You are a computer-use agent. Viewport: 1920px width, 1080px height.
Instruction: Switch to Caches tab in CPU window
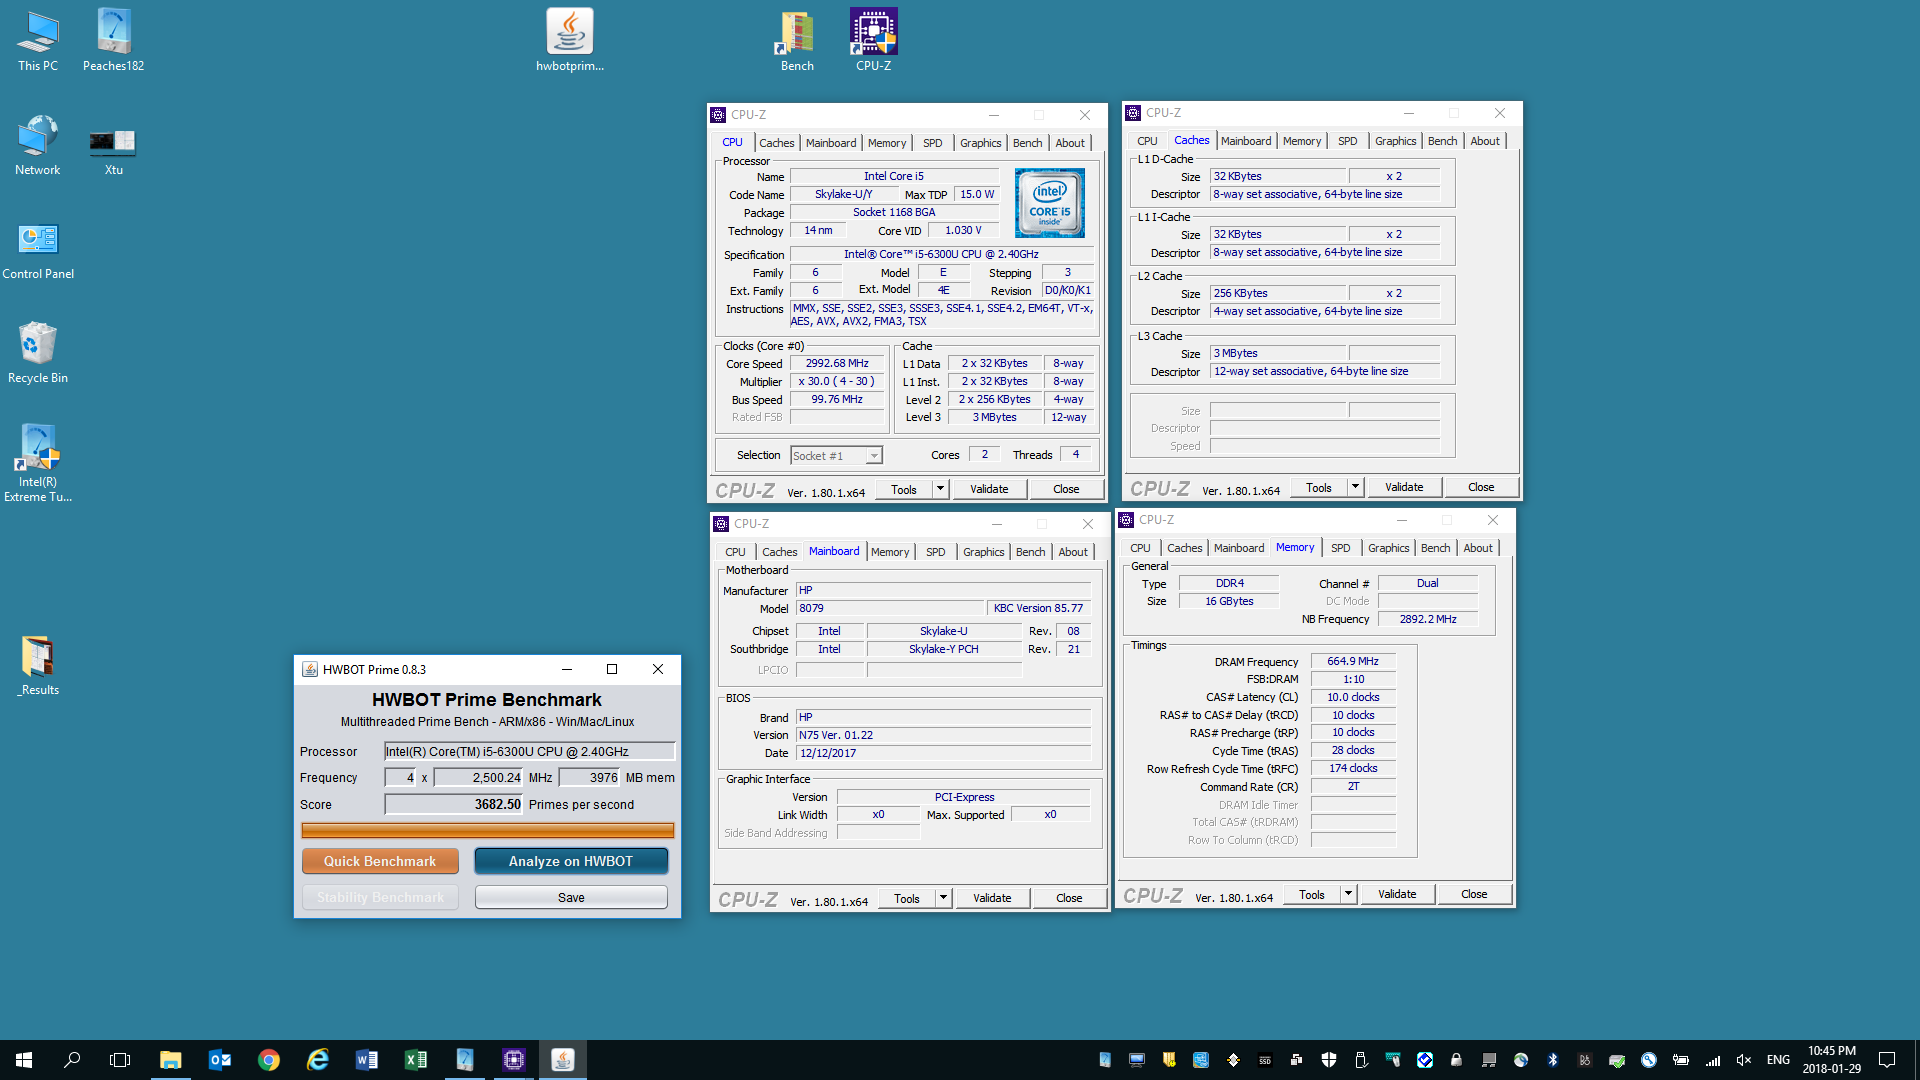(776, 143)
